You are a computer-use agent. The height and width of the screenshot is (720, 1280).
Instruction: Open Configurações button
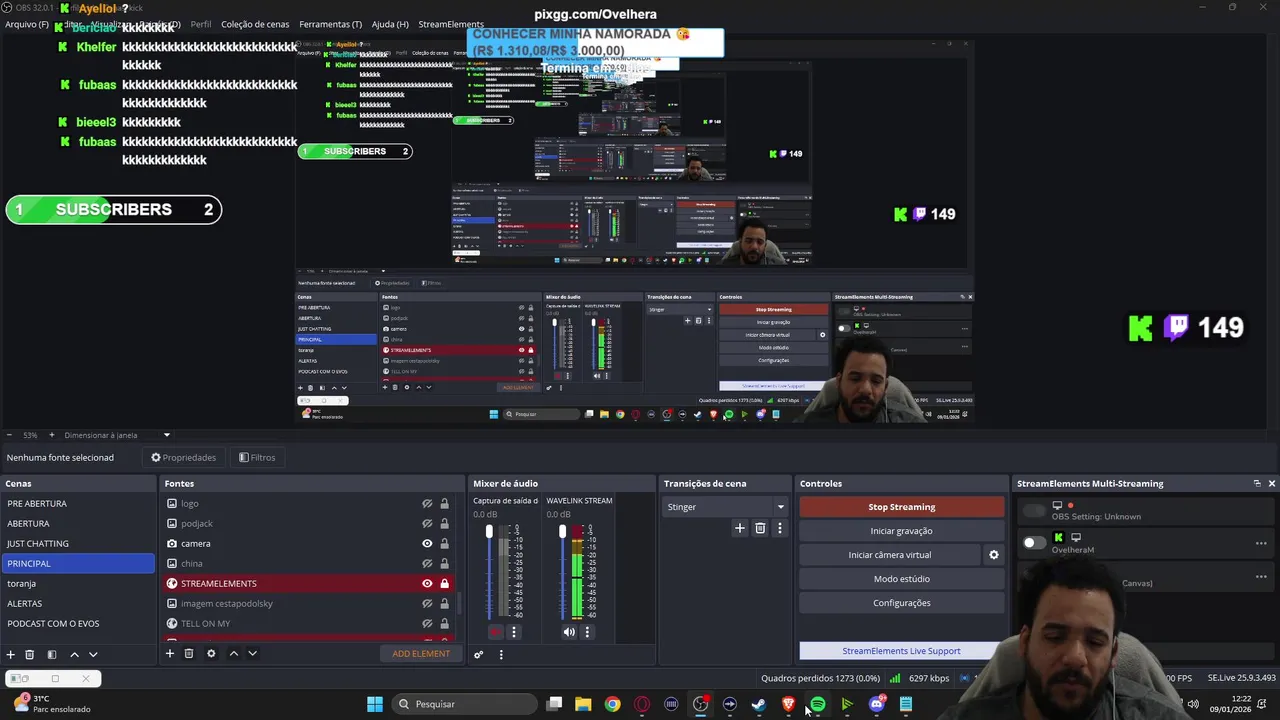pos(902,603)
